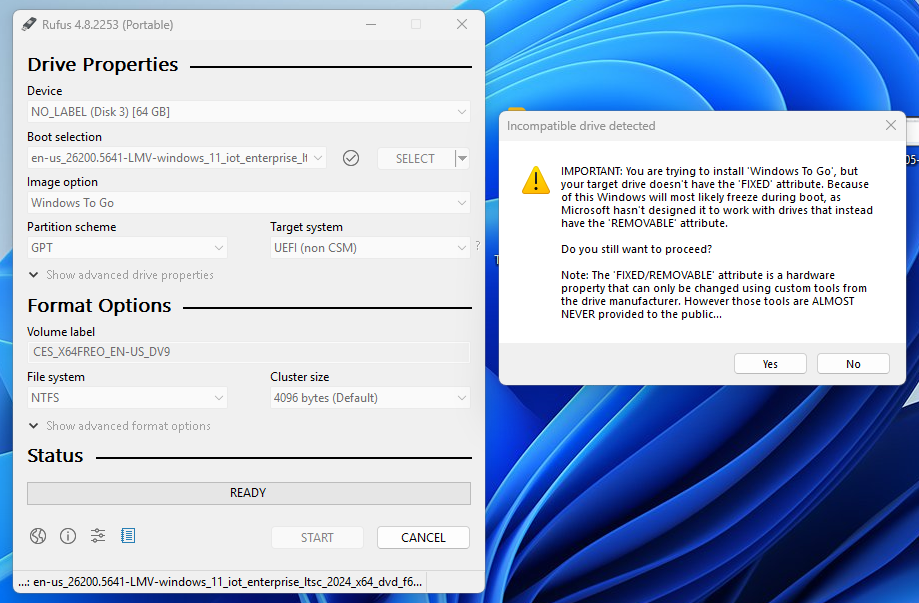Click the Volume label caption

pos(61,332)
